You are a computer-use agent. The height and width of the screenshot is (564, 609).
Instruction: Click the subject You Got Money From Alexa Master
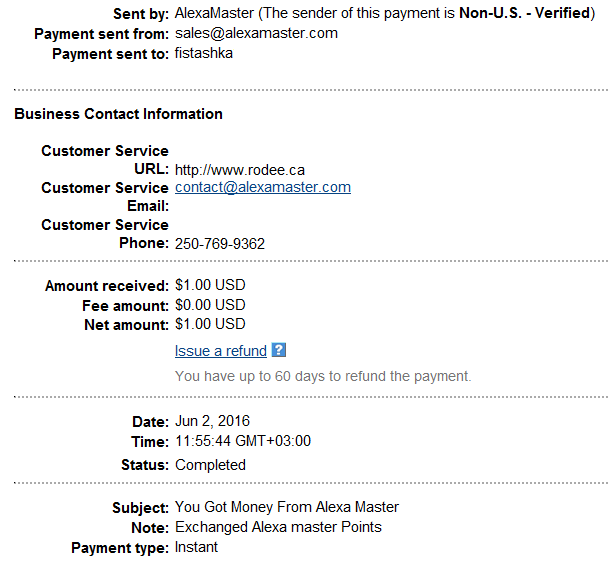287,507
